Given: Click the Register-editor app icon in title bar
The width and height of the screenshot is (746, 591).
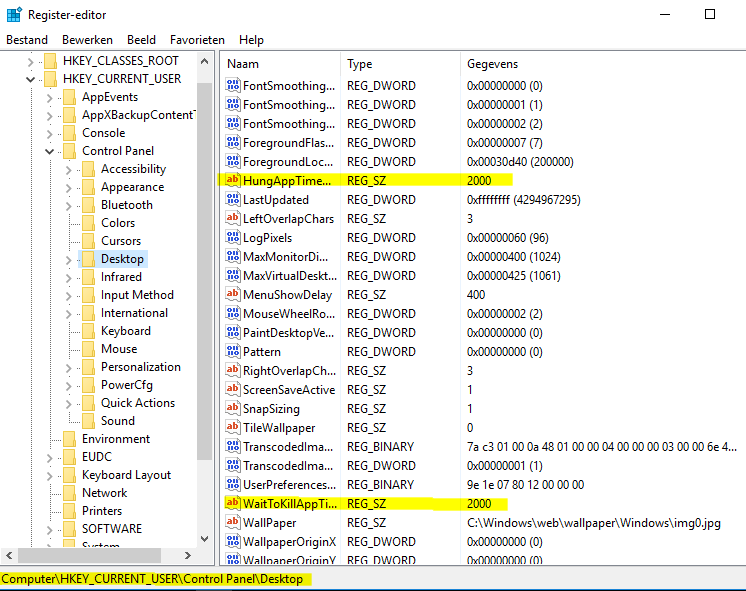Looking at the screenshot, I should pyautogui.click(x=13, y=14).
